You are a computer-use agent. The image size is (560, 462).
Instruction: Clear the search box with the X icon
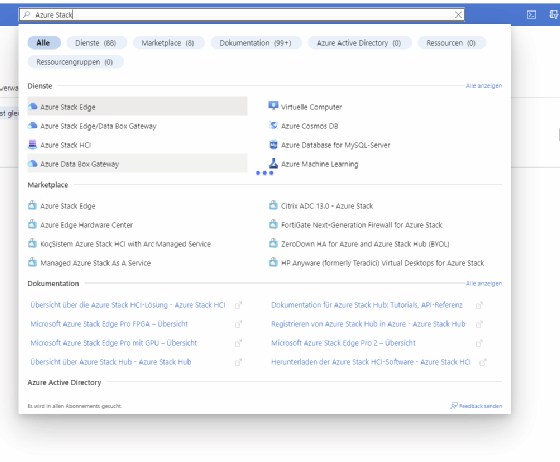458,15
